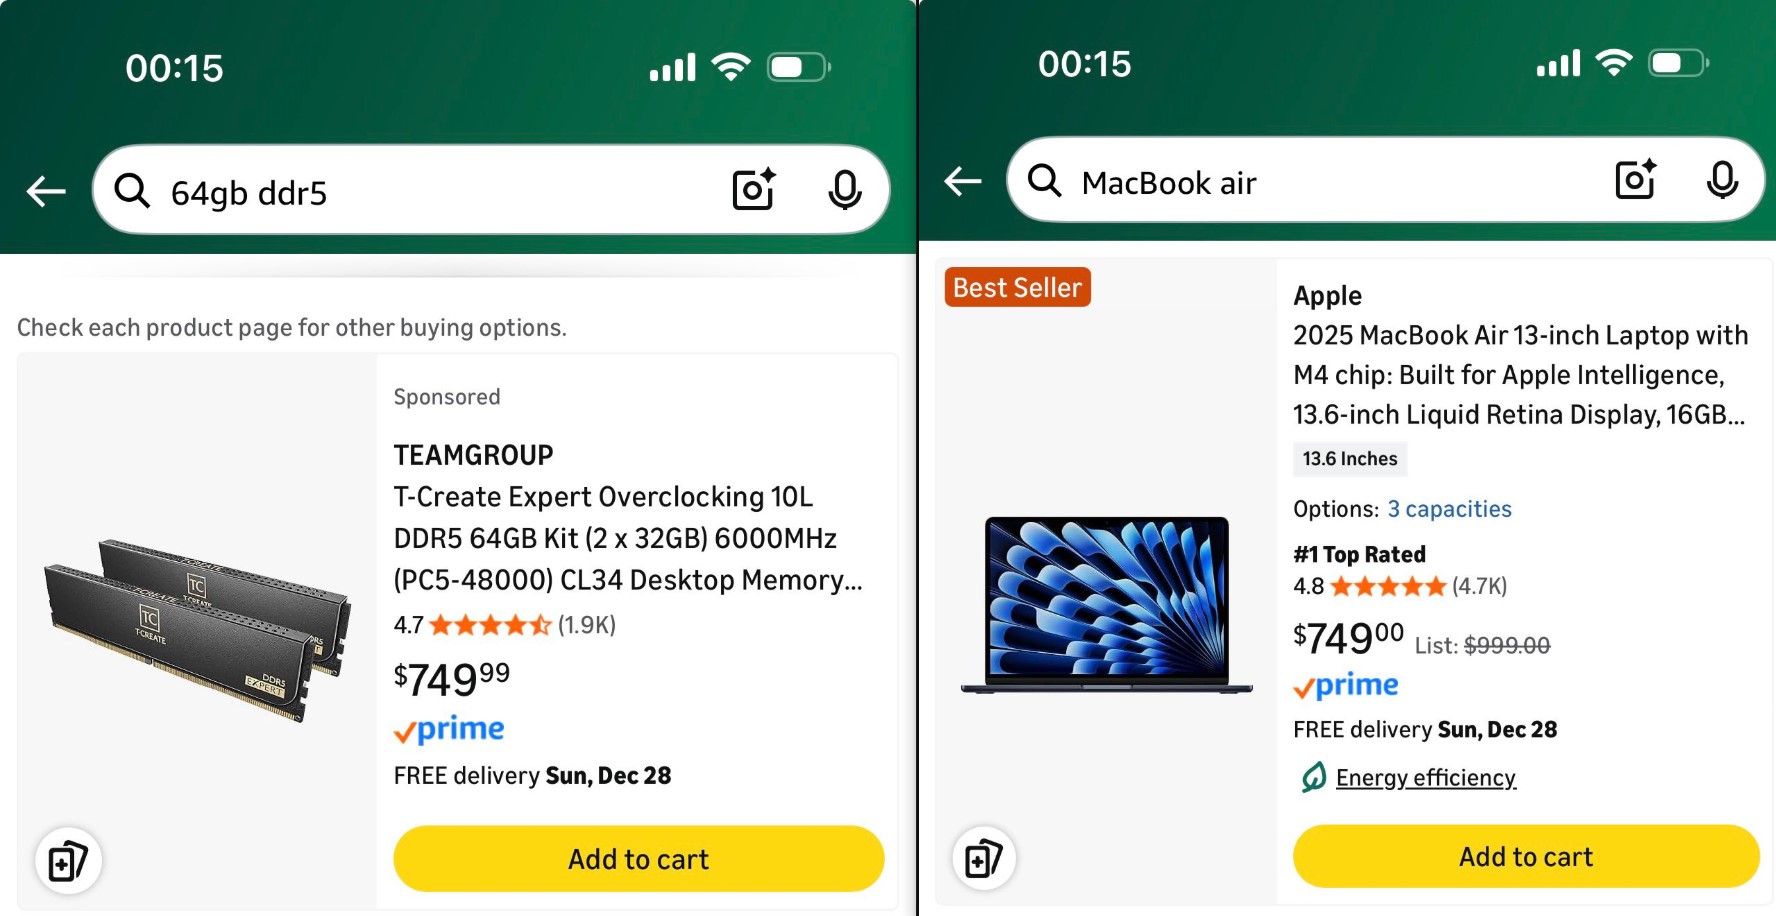Start voice search in MacBook air bar

coord(1722,181)
